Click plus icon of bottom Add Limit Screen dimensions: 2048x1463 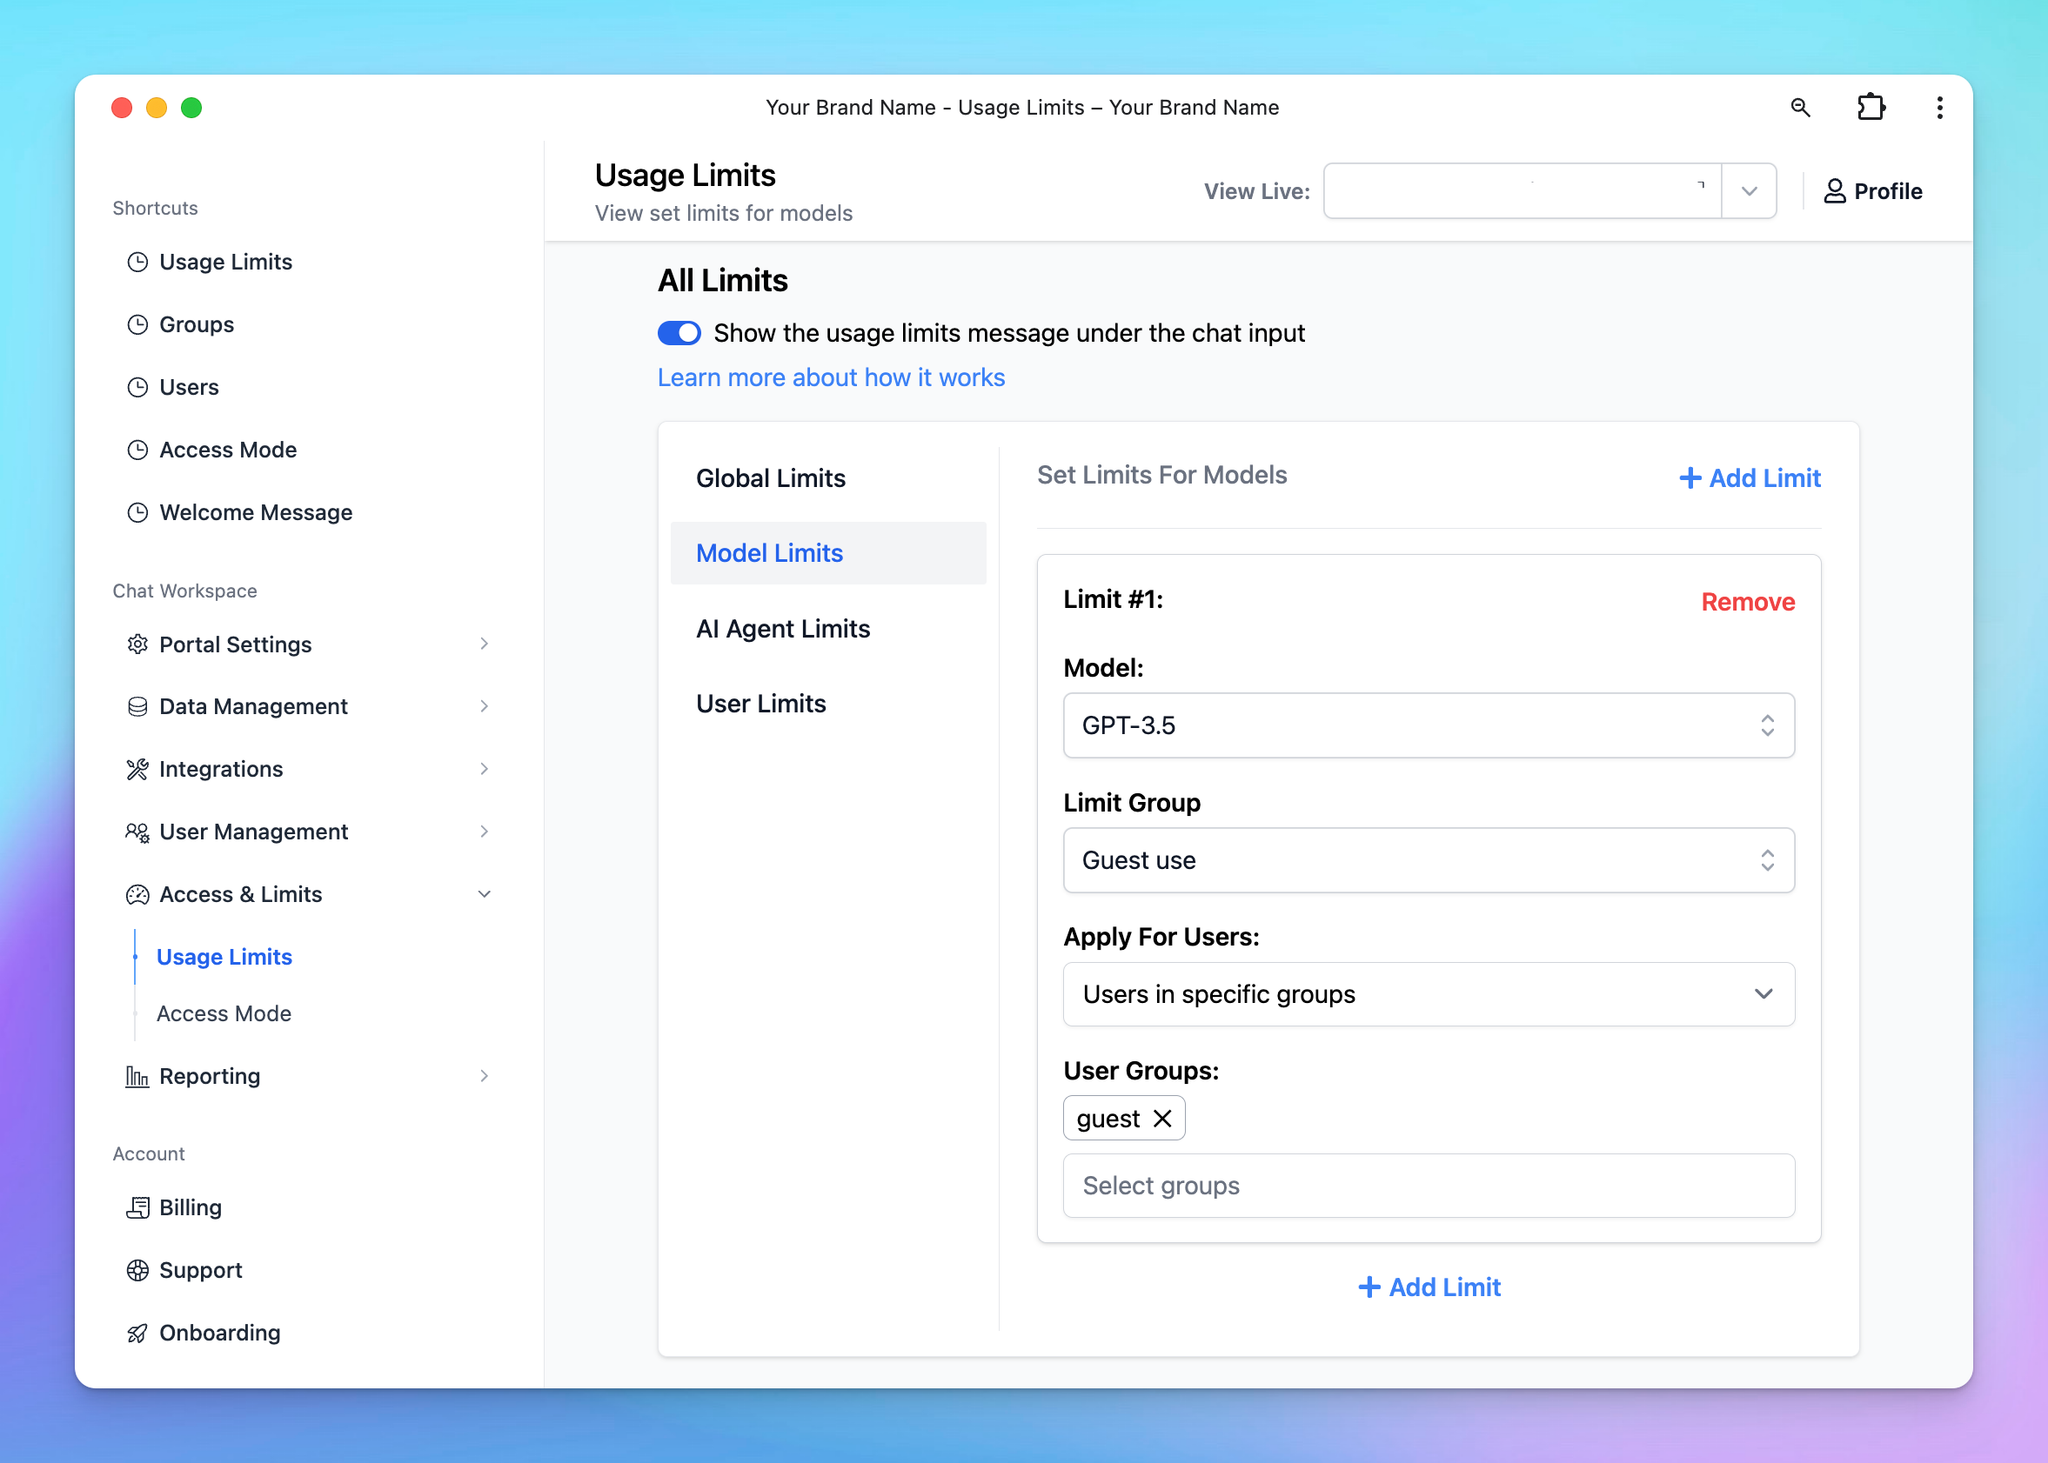tap(1369, 1287)
